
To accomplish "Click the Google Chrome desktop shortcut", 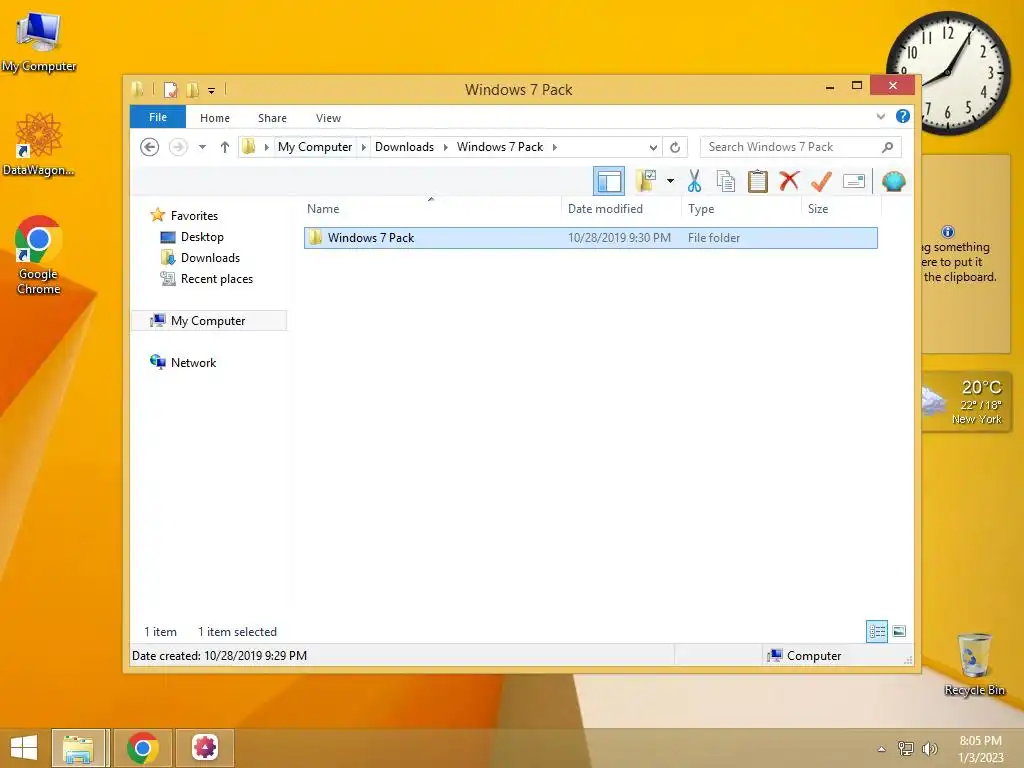I will [x=39, y=255].
